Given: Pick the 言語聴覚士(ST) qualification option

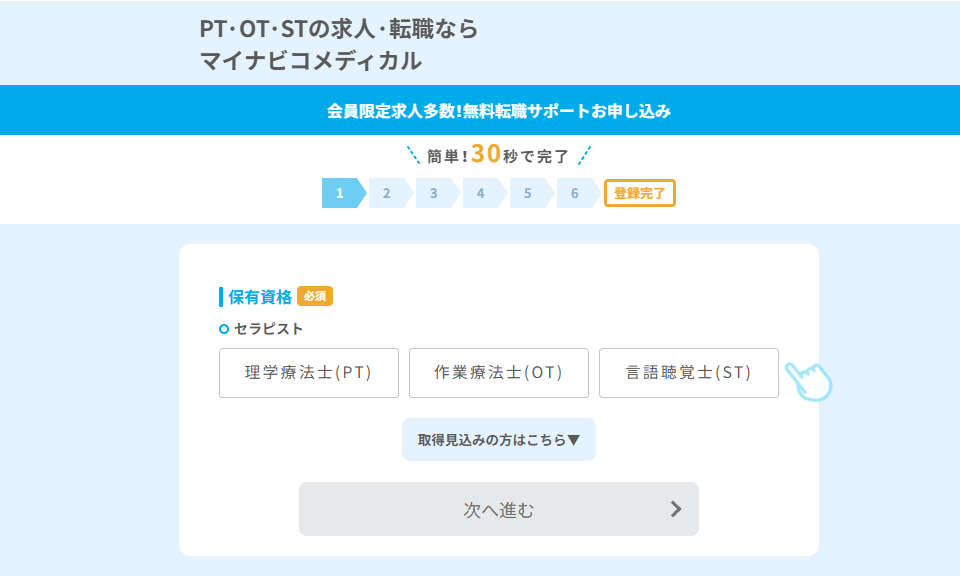Looking at the screenshot, I should (x=688, y=373).
